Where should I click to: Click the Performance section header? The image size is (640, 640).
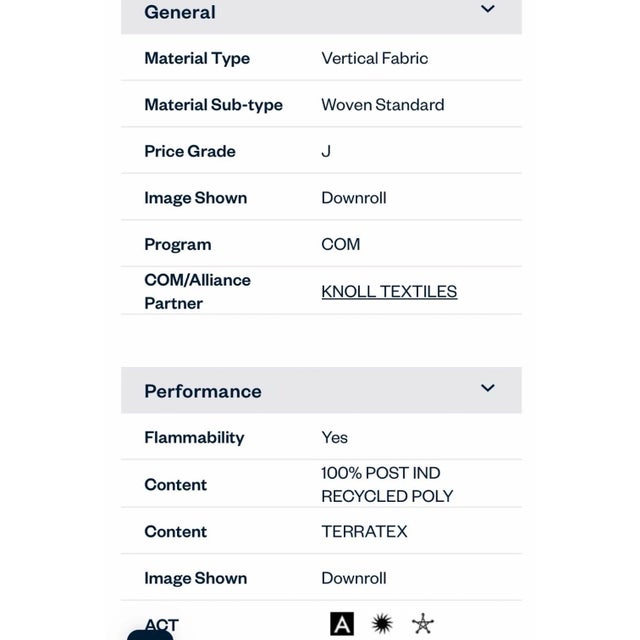(203, 391)
